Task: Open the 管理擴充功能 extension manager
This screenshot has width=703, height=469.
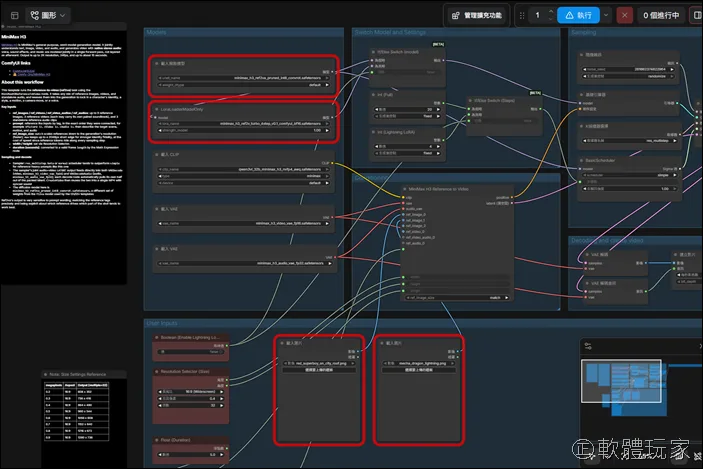Action: [x=477, y=15]
